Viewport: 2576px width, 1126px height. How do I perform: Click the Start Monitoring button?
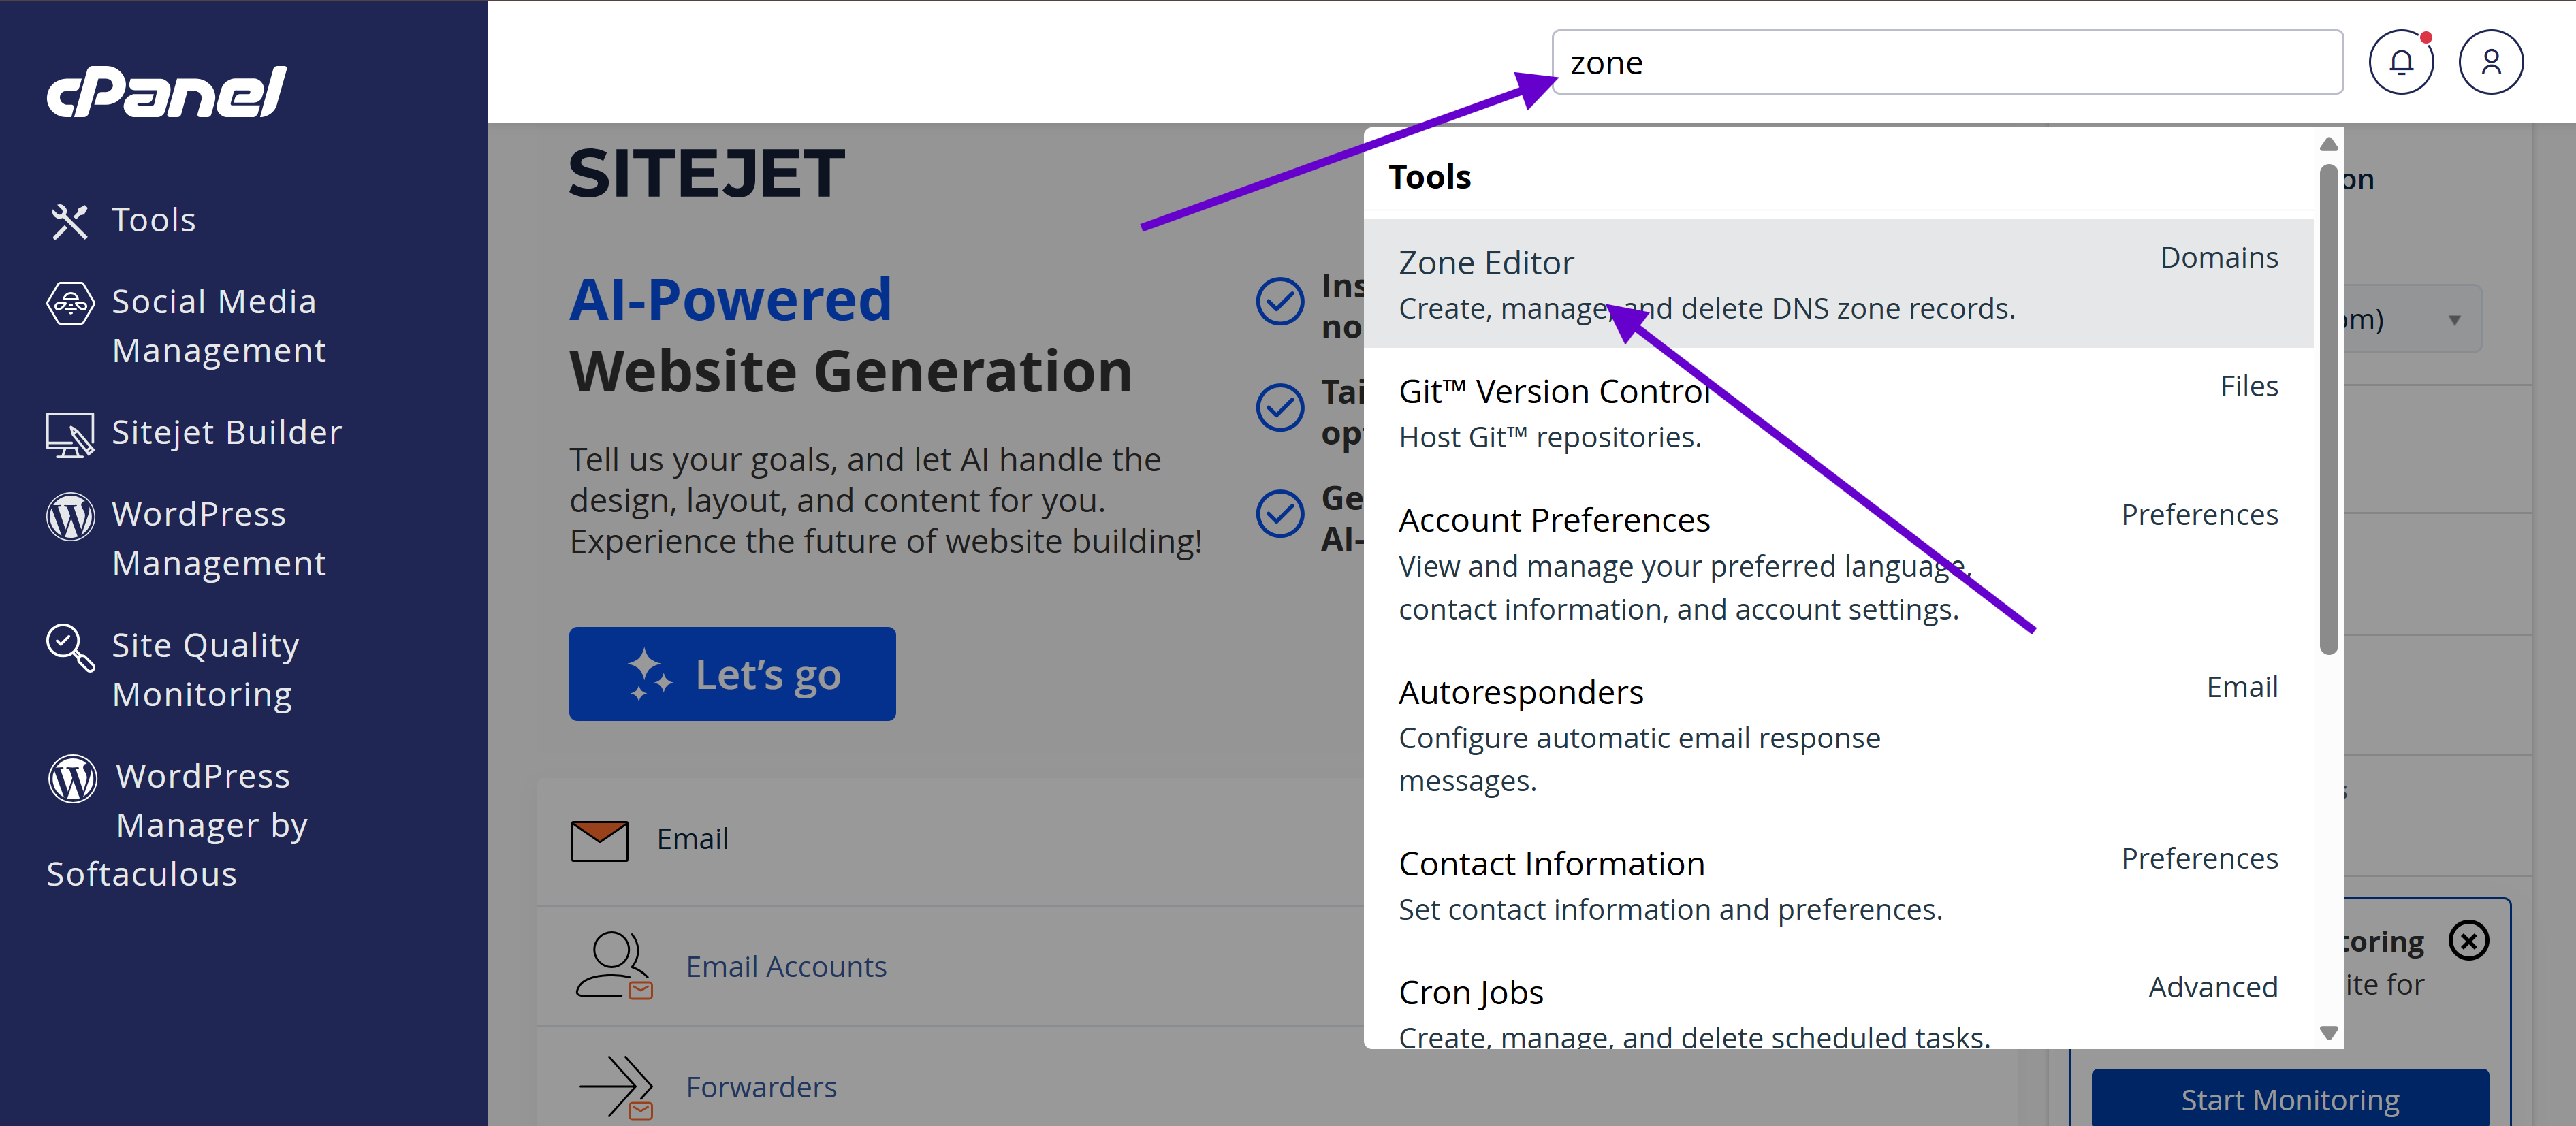pyautogui.click(x=2289, y=1099)
